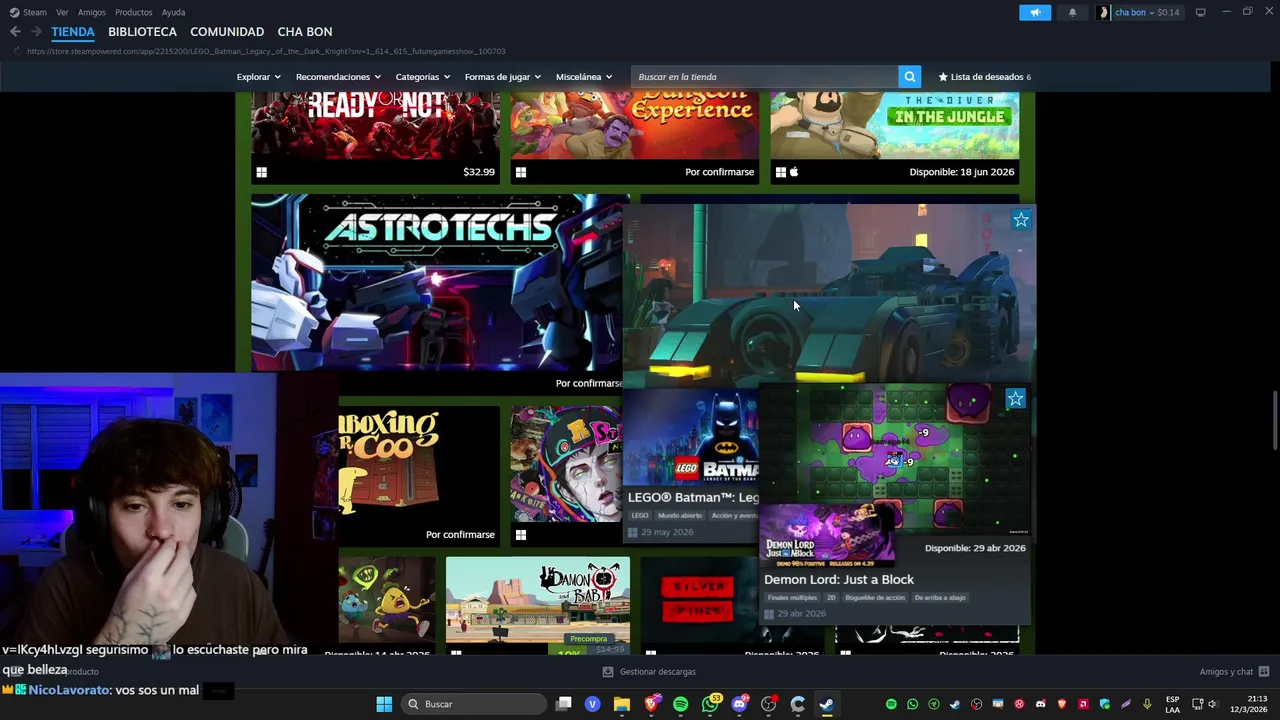The image size is (1280, 720).
Task: Expand the 'cha bon' account wallet dropdown
Action: tap(1147, 12)
